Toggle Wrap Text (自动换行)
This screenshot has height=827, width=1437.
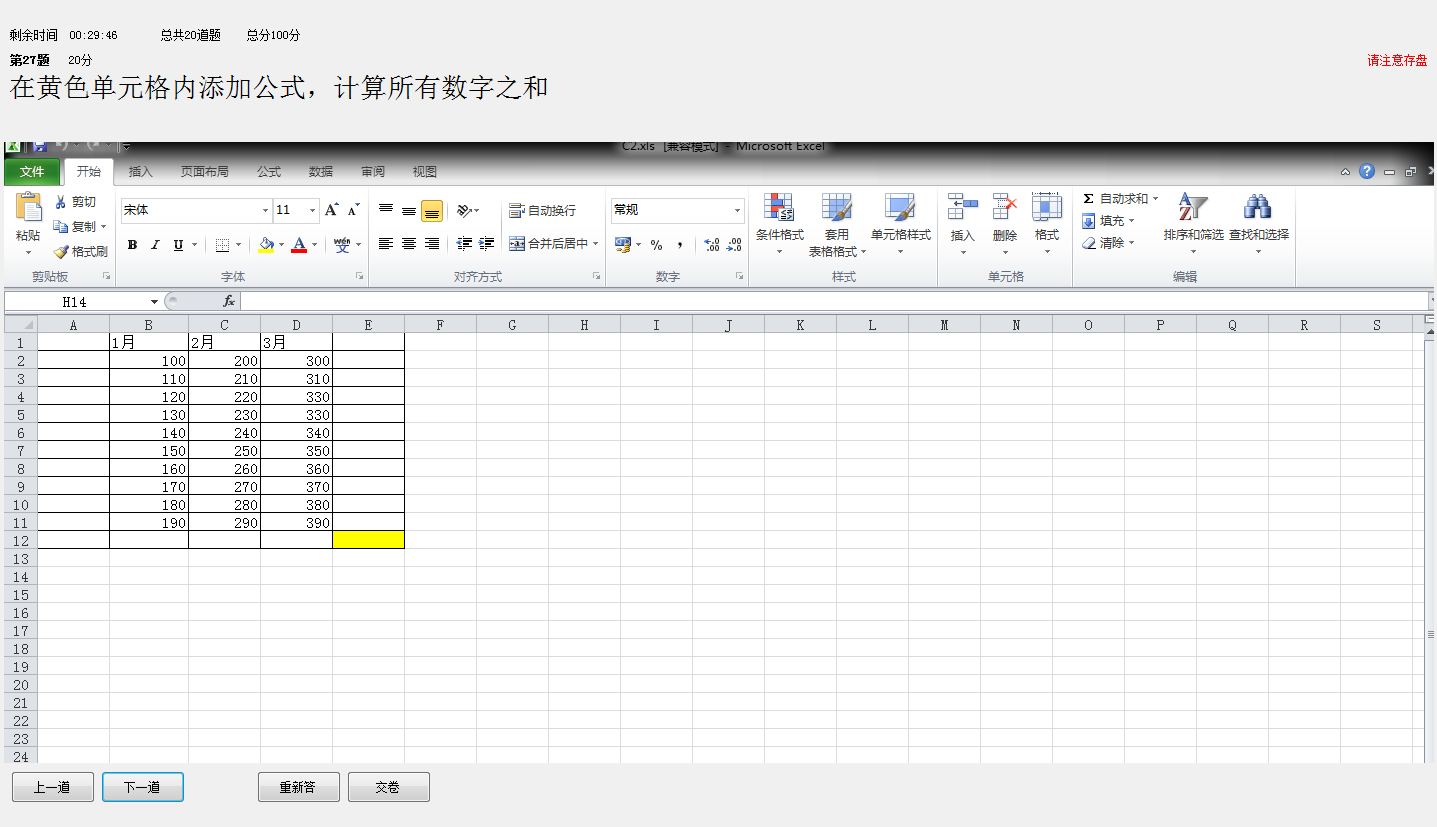pyautogui.click(x=543, y=211)
